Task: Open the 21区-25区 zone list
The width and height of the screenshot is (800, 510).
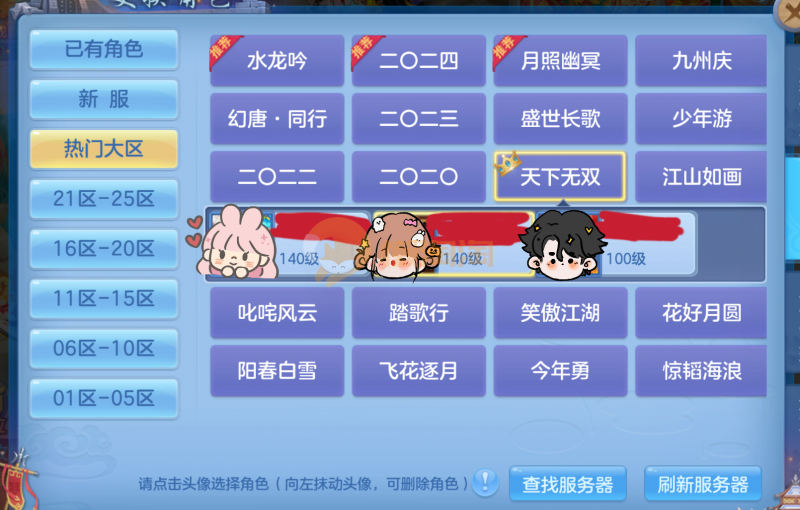Action: (x=104, y=199)
